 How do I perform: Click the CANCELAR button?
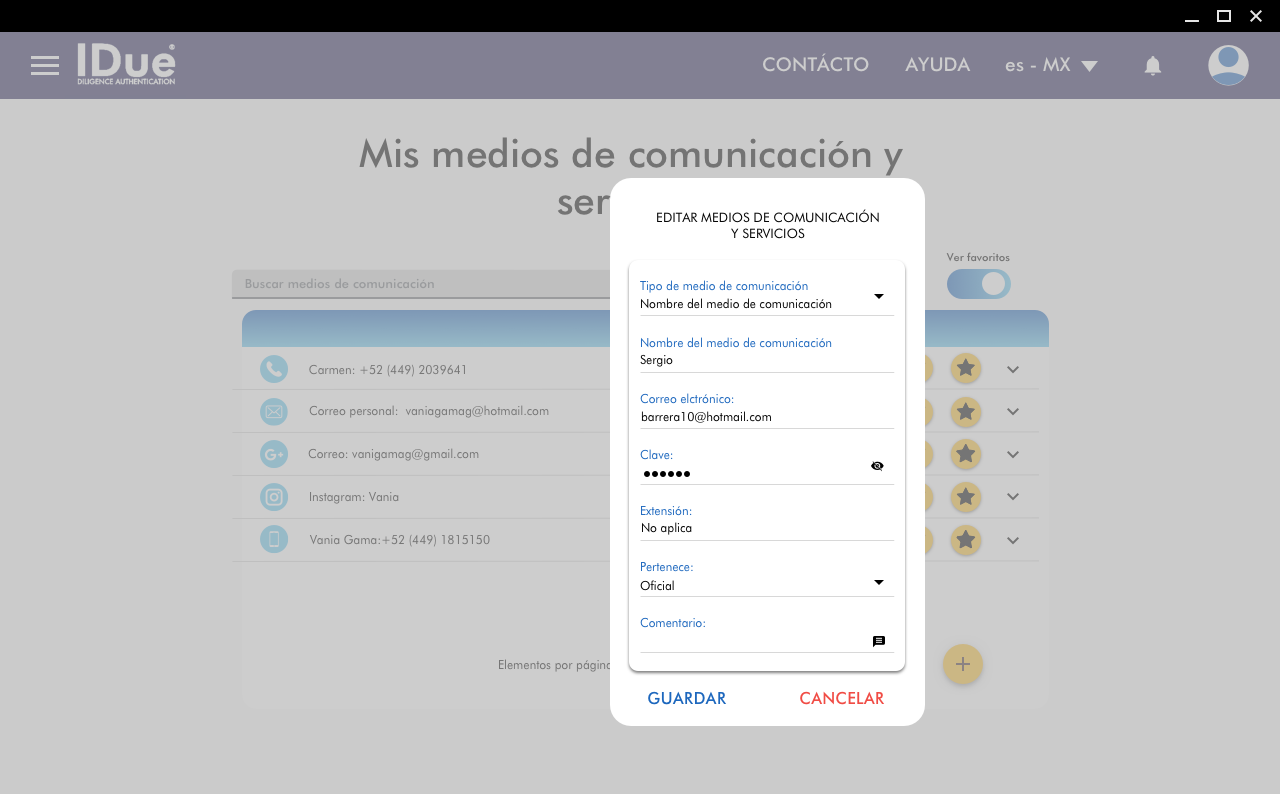point(841,699)
